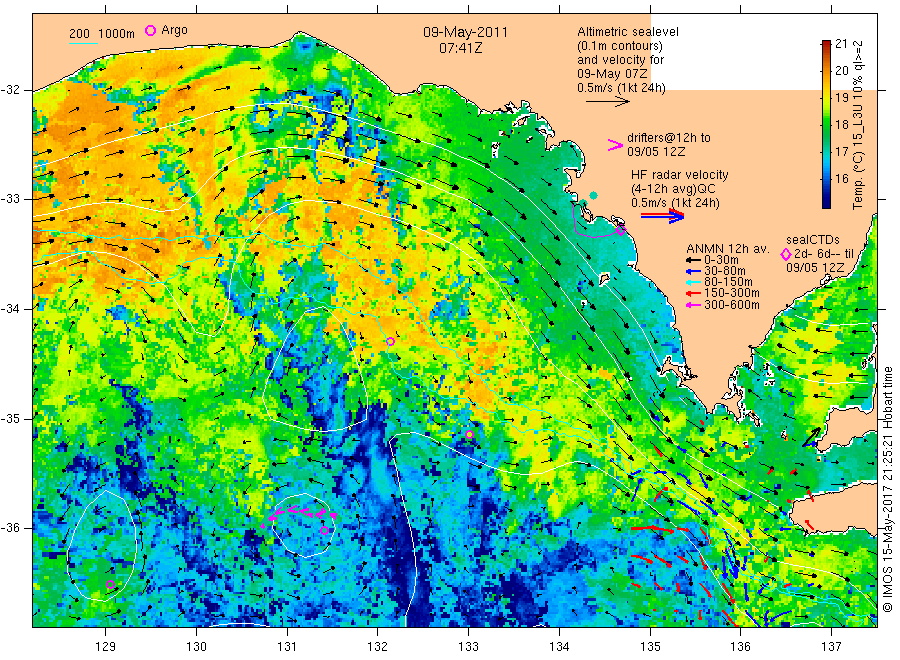Click the 16 value on the color bar scale

click(841, 179)
